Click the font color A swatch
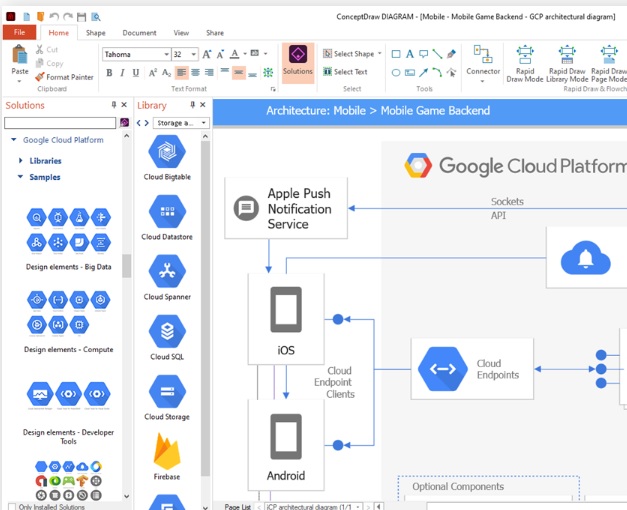Screen dimensions: 627x510 [235, 54]
